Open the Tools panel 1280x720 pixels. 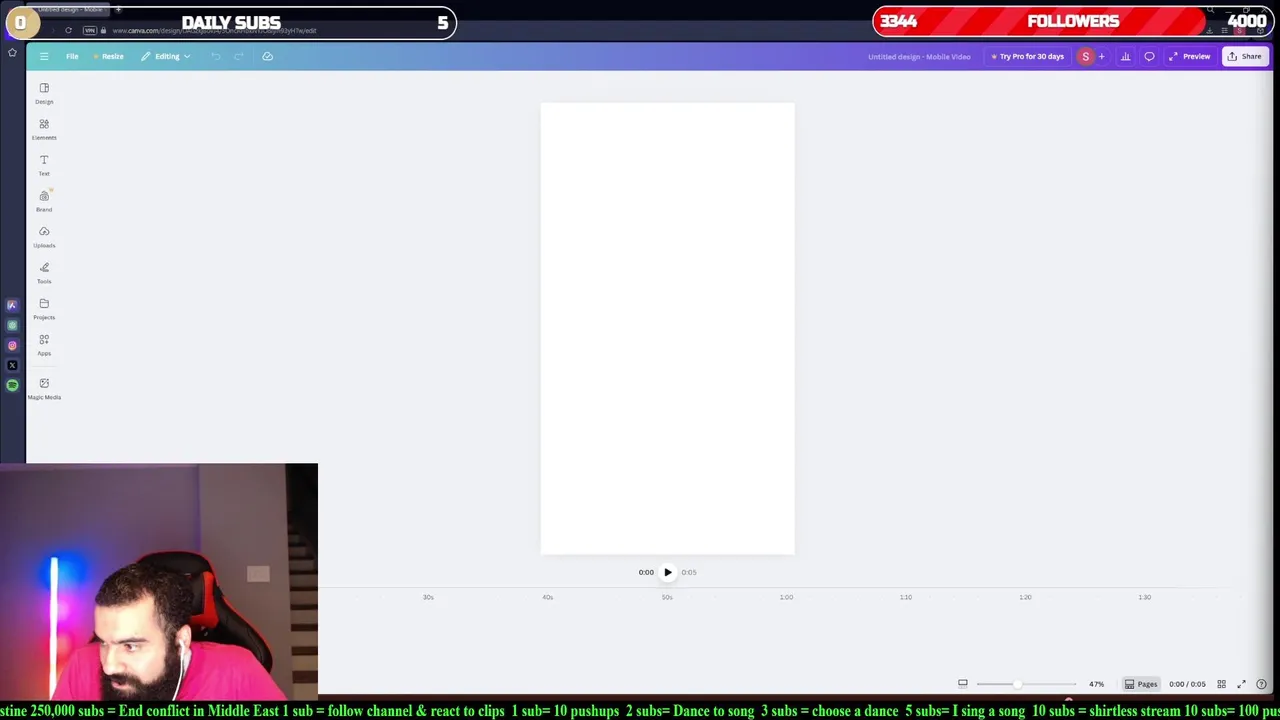(44, 273)
